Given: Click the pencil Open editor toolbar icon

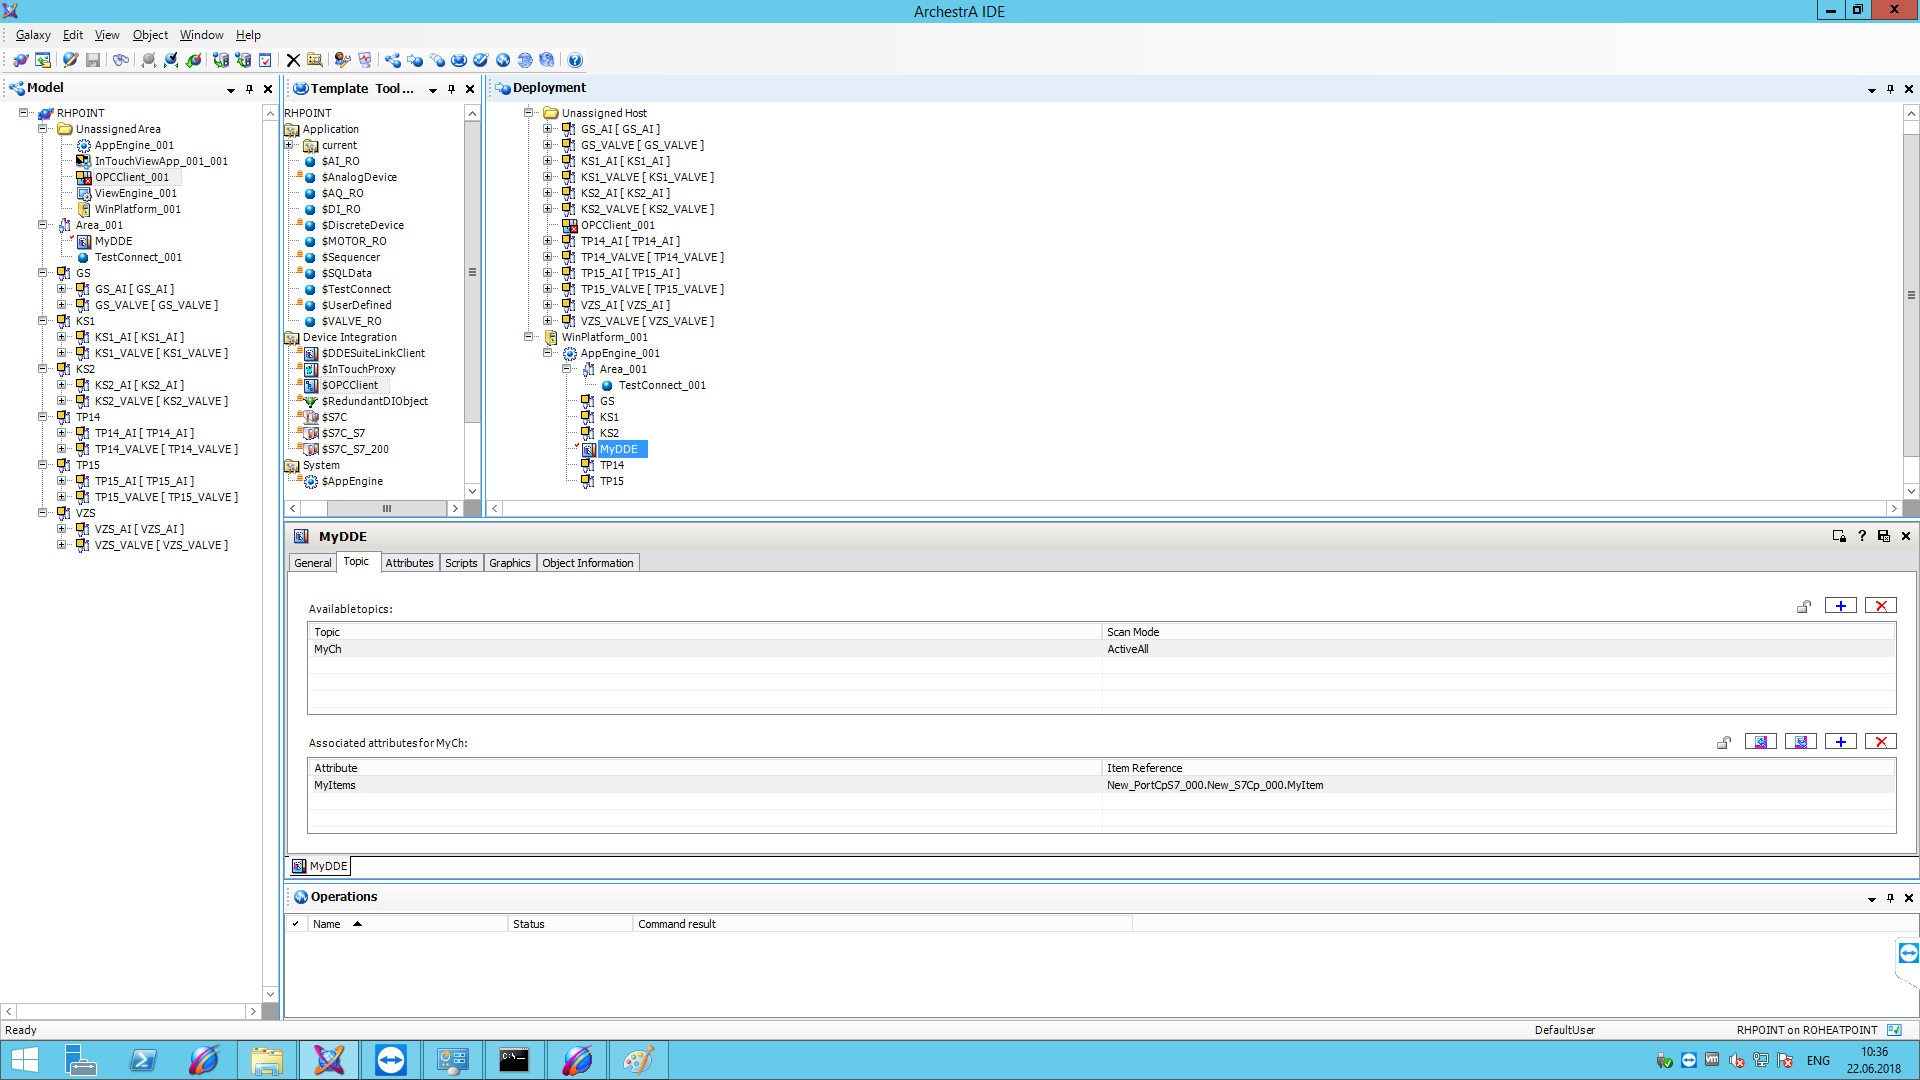Looking at the screenshot, I should click(70, 60).
